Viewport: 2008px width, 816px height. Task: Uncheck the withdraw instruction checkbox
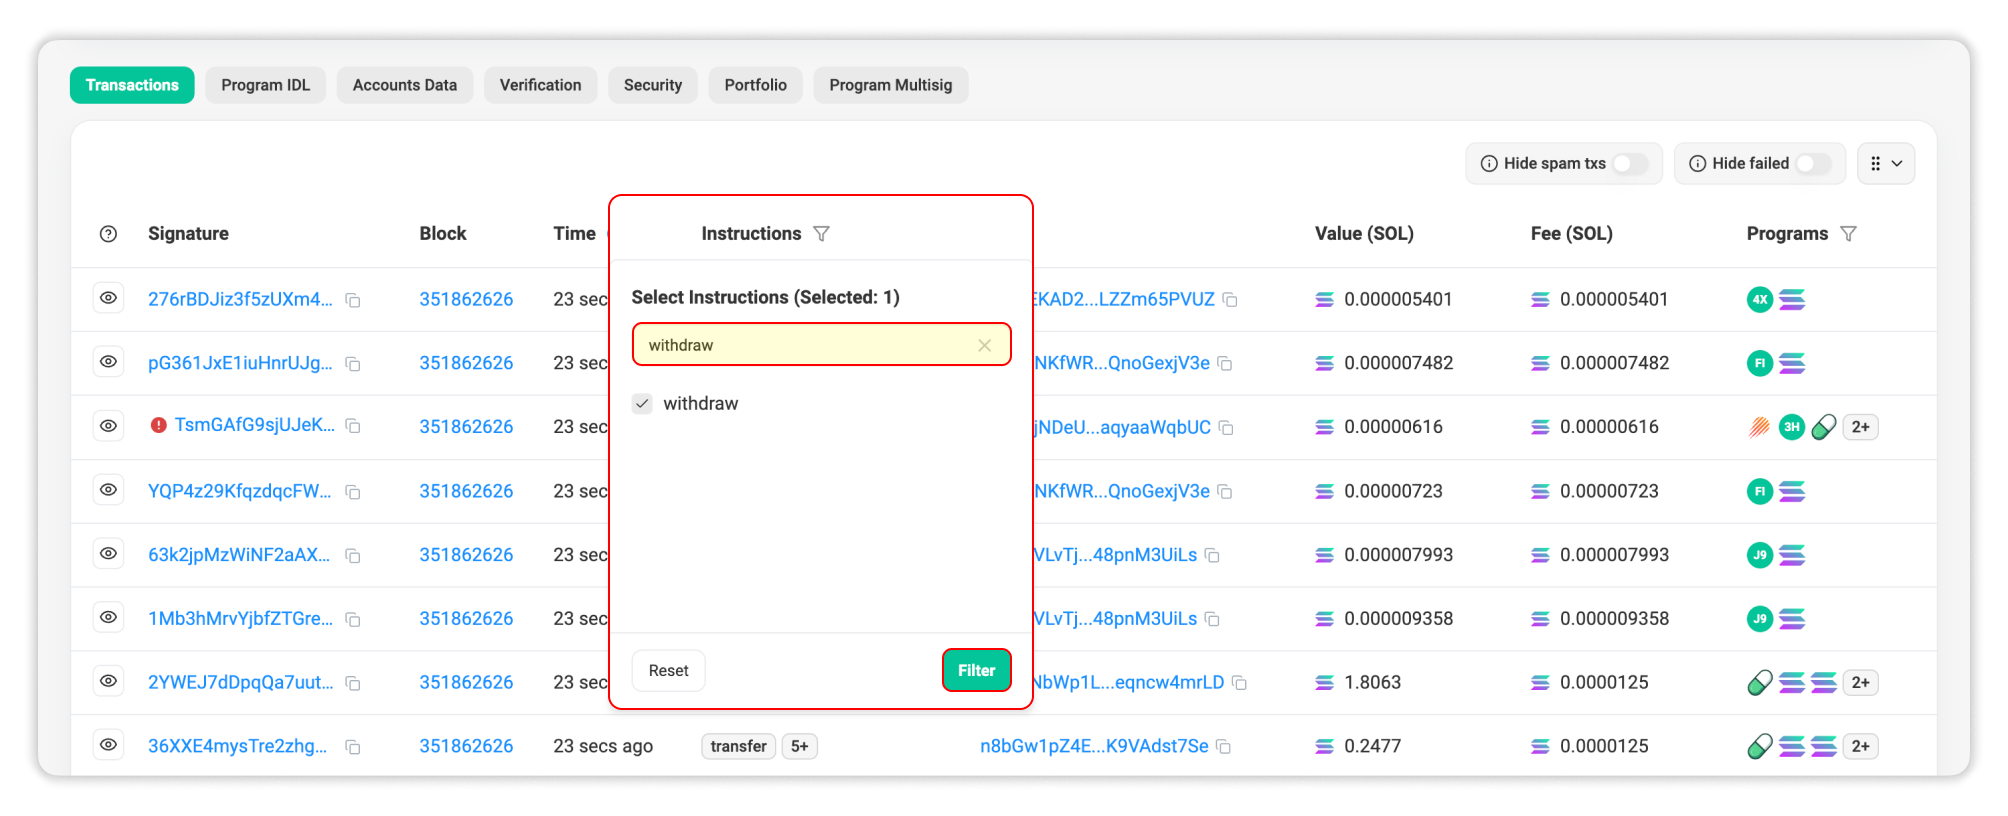642,404
